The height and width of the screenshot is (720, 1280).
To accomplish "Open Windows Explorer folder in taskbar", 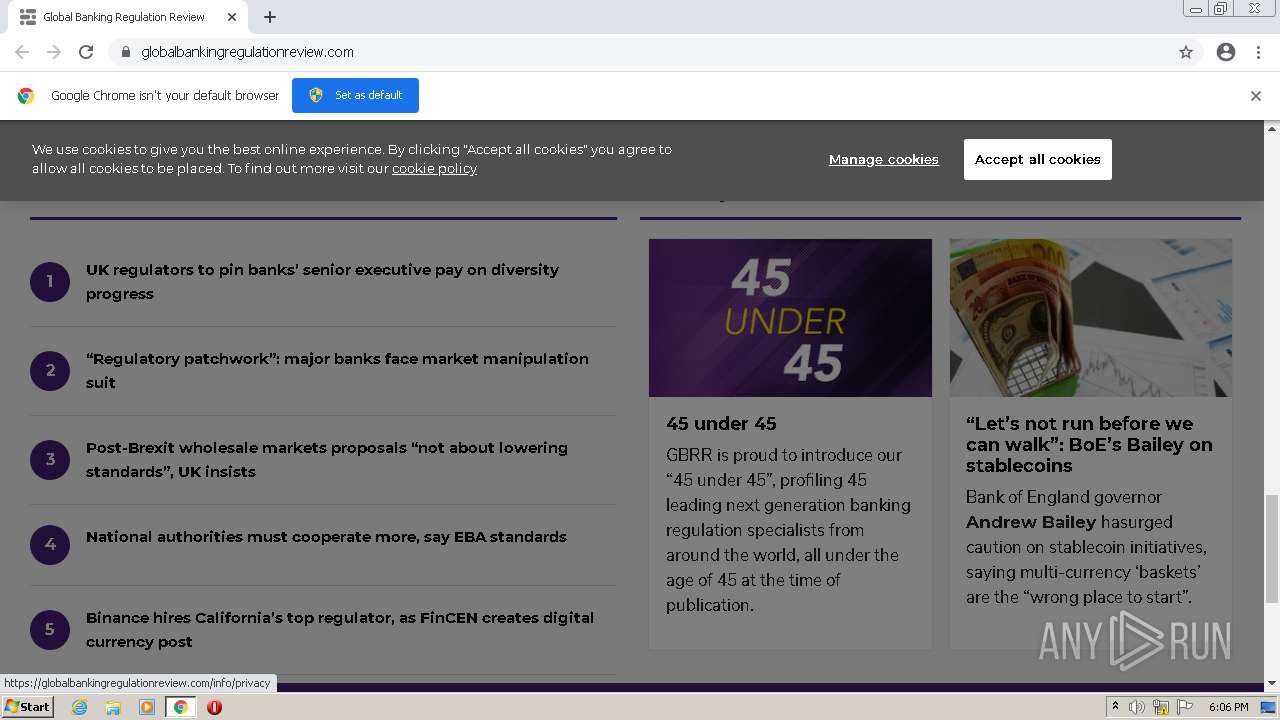I will 113,707.
